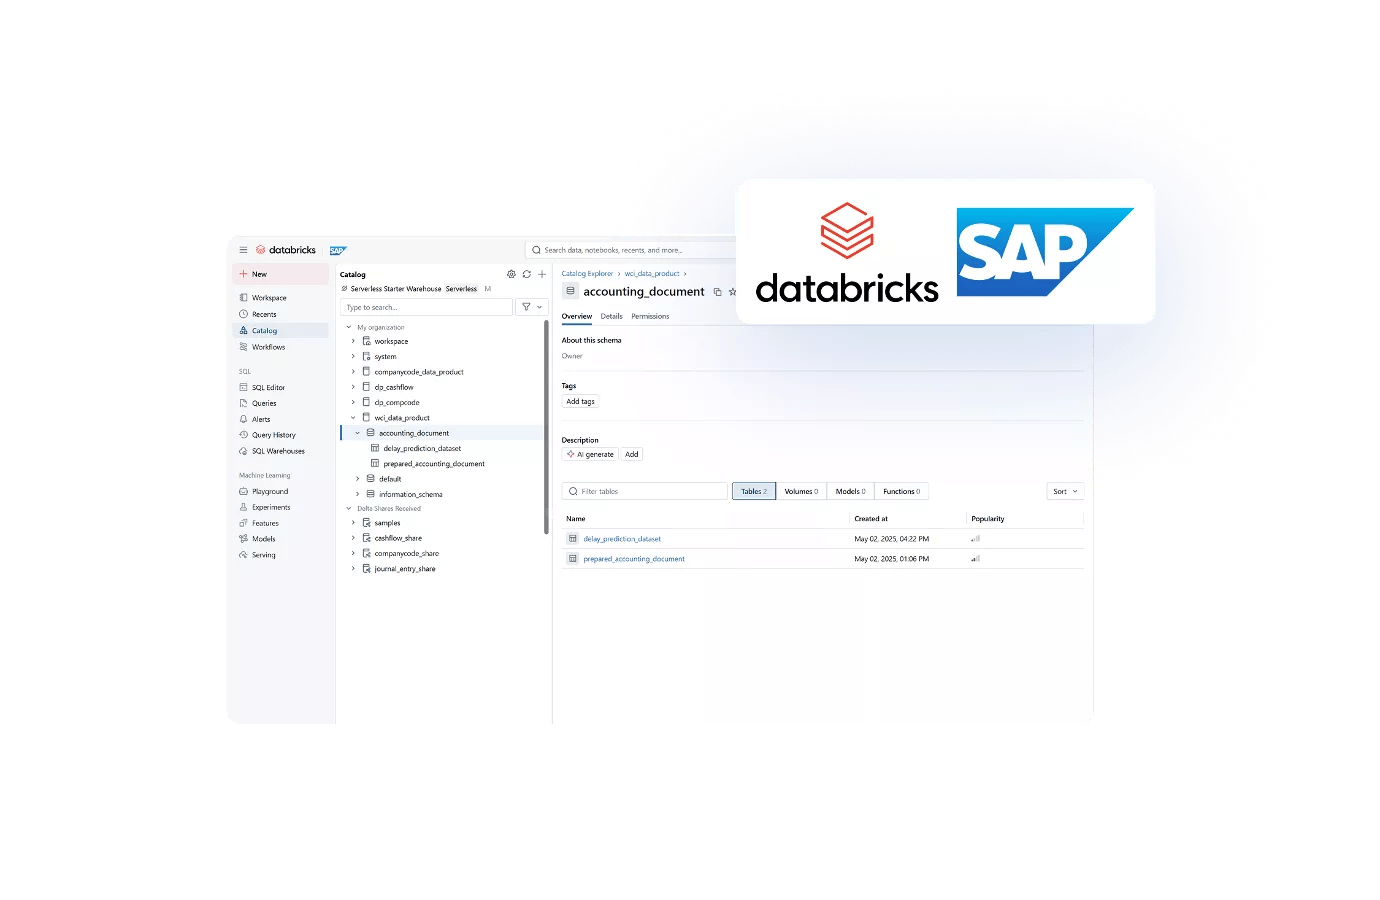
Task: Click the Add tags button
Action: click(x=580, y=402)
